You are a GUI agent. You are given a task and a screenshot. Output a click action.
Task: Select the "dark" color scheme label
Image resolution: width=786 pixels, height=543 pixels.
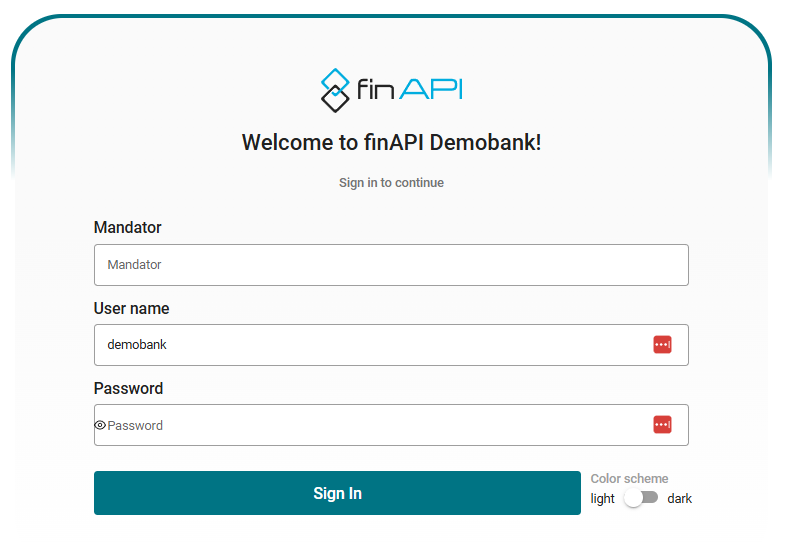click(680, 499)
